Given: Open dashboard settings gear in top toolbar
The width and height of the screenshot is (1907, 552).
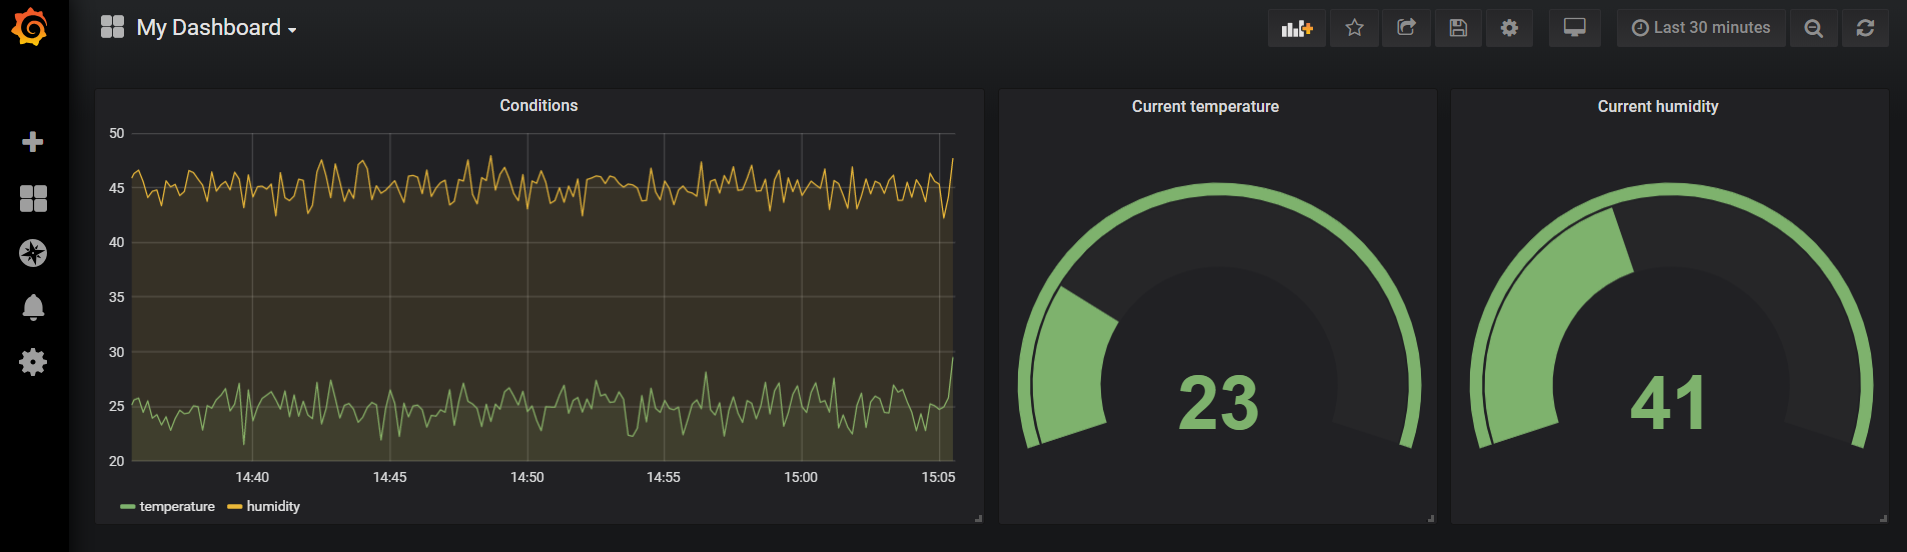Looking at the screenshot, I should [1509, 28].
